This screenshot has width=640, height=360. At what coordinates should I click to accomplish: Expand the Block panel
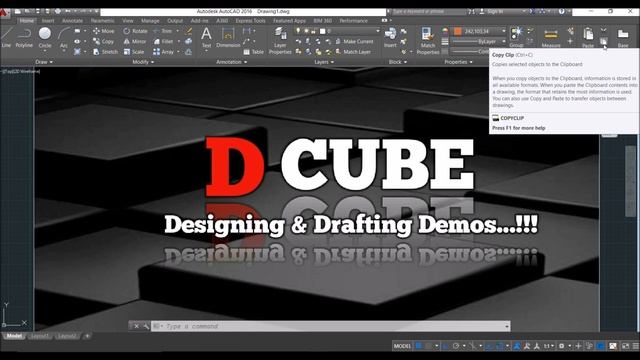point(398,62)
